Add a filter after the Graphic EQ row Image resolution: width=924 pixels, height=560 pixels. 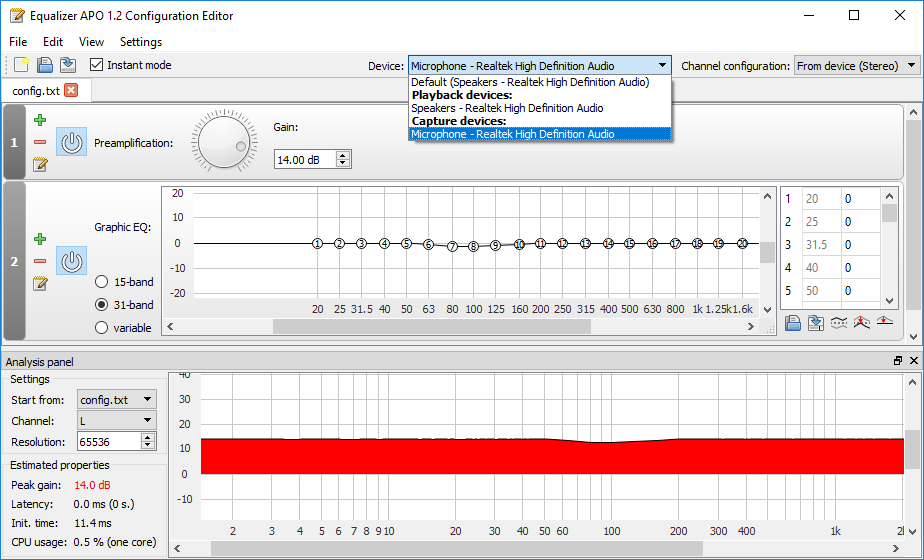tap(40, 239)
